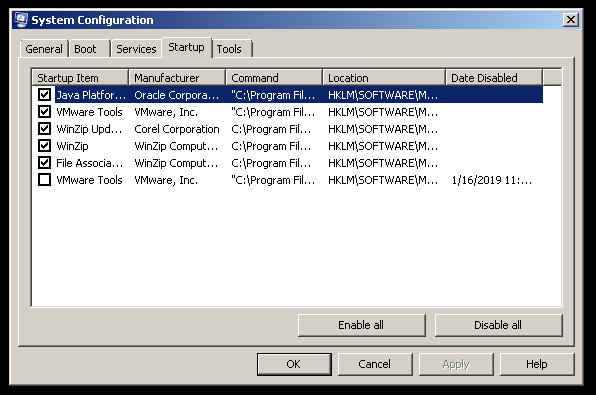Click the 1/16/2019 11:... date disabled cell
Viewport: 596px width, 395px height.
pyautogui.click(x=491, y=180)
